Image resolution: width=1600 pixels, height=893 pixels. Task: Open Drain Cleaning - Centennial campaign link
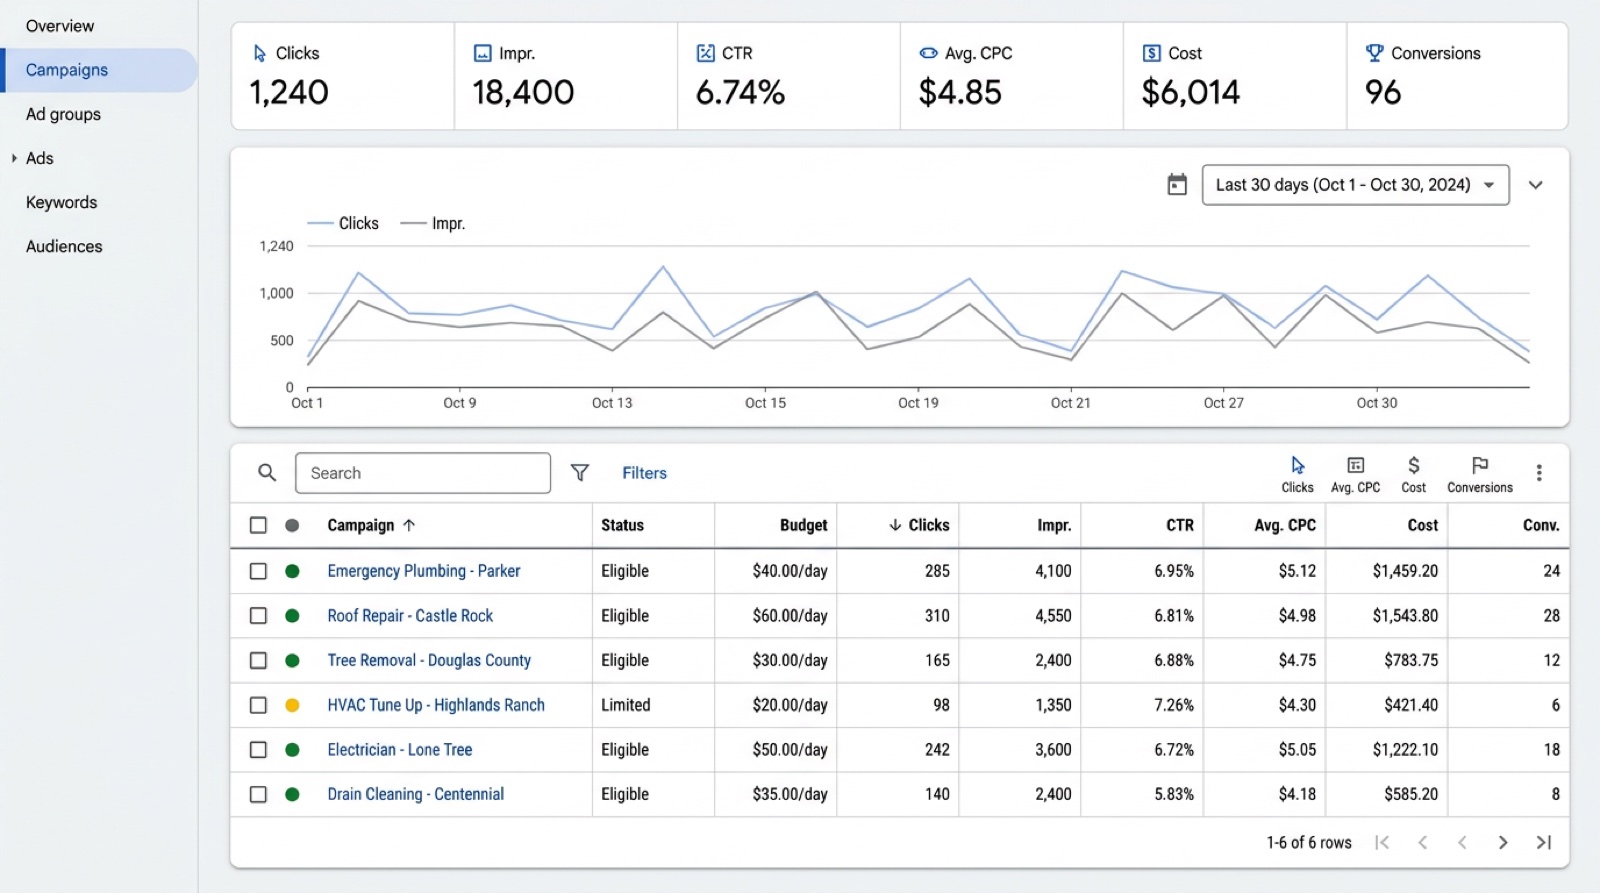pos(416,794)
